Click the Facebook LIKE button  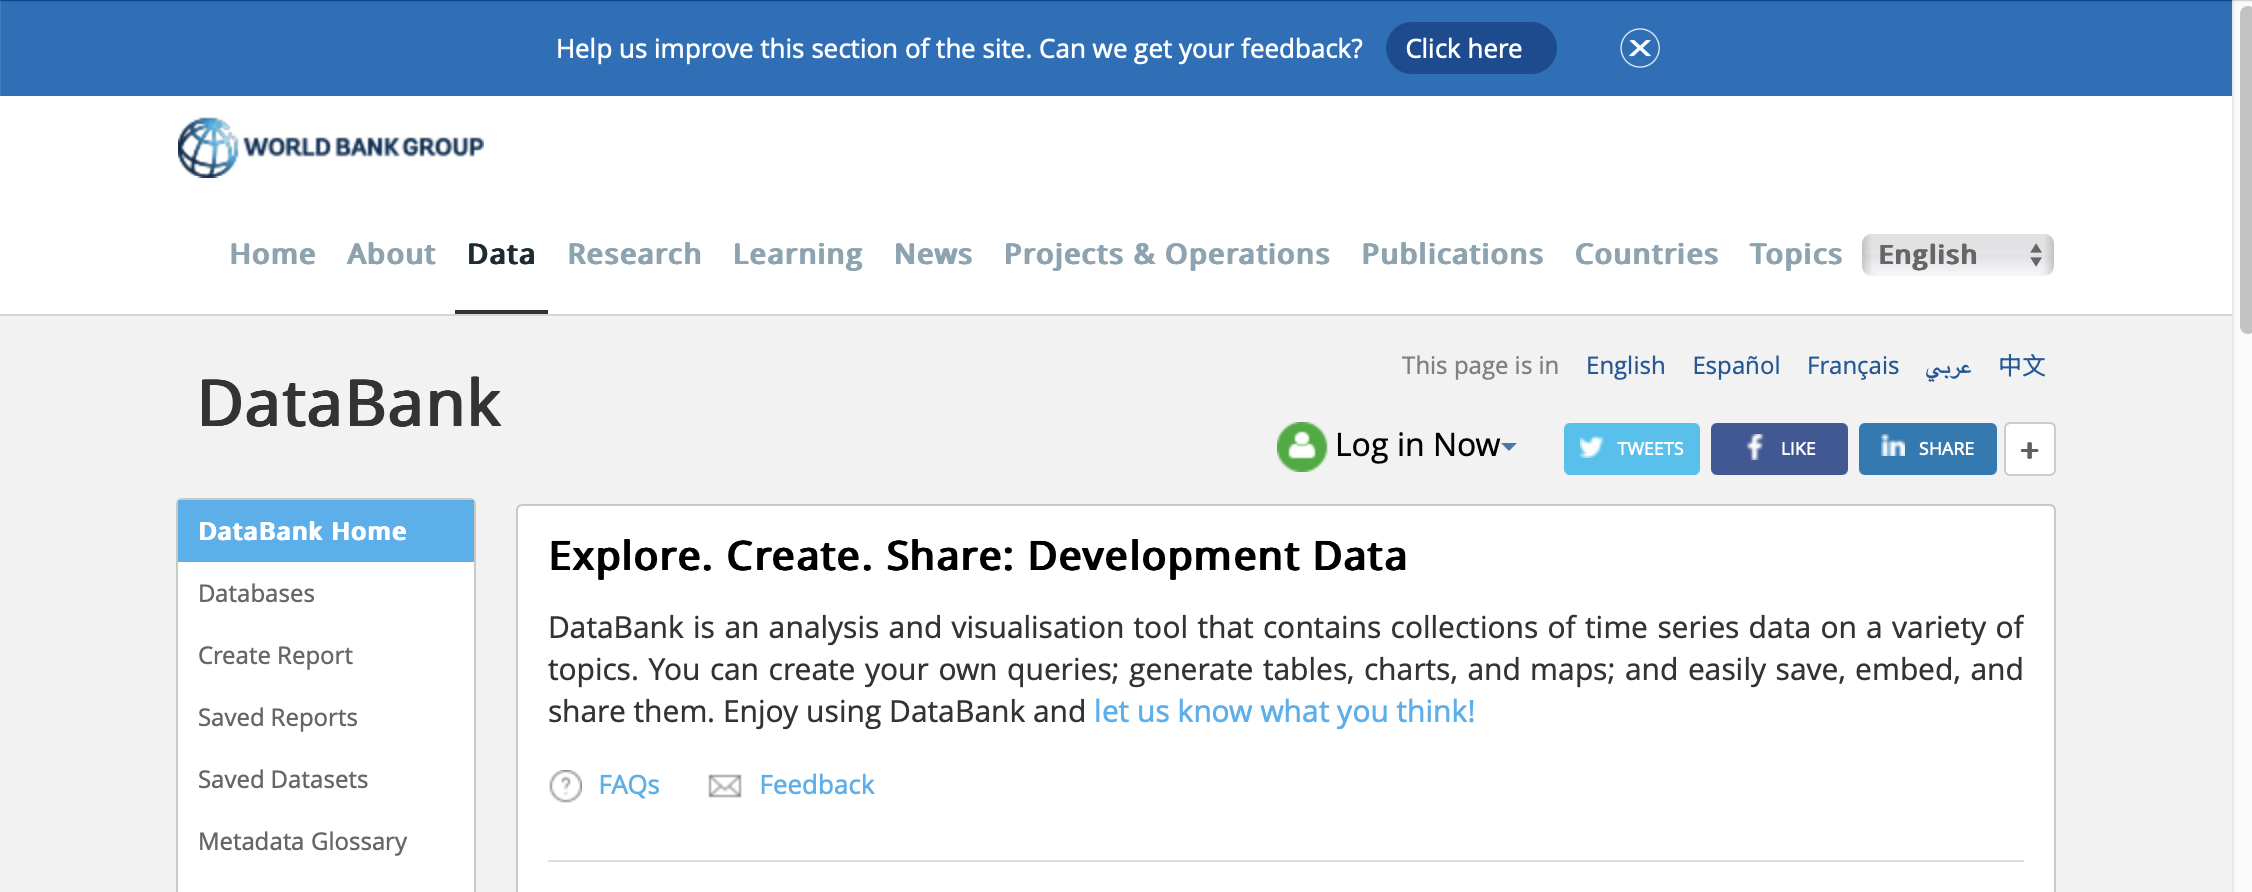pos(1779,449)
